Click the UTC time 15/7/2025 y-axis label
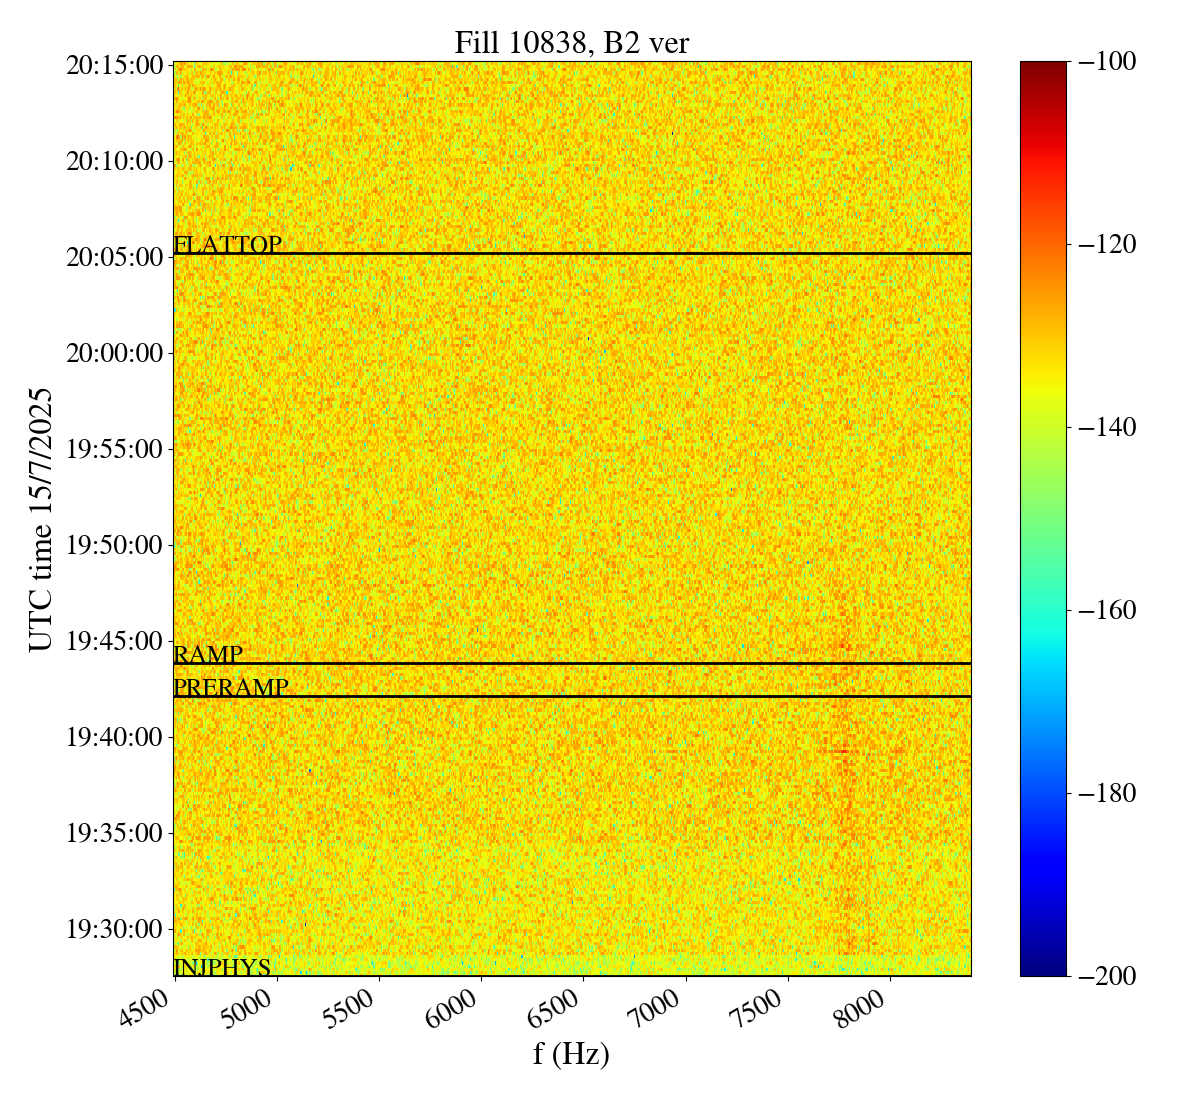Image resolution: width=1200 pixels, height=1100 pixels. pos(41,519)
